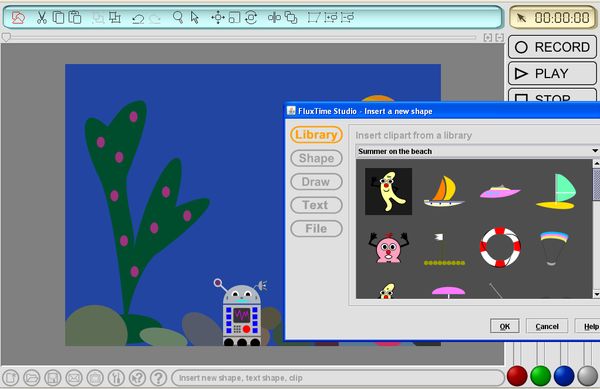The height and width of the screenshot is (389, 600).
Task: Click the ungroup shapes toolbar icon
Action: (115, 18)
